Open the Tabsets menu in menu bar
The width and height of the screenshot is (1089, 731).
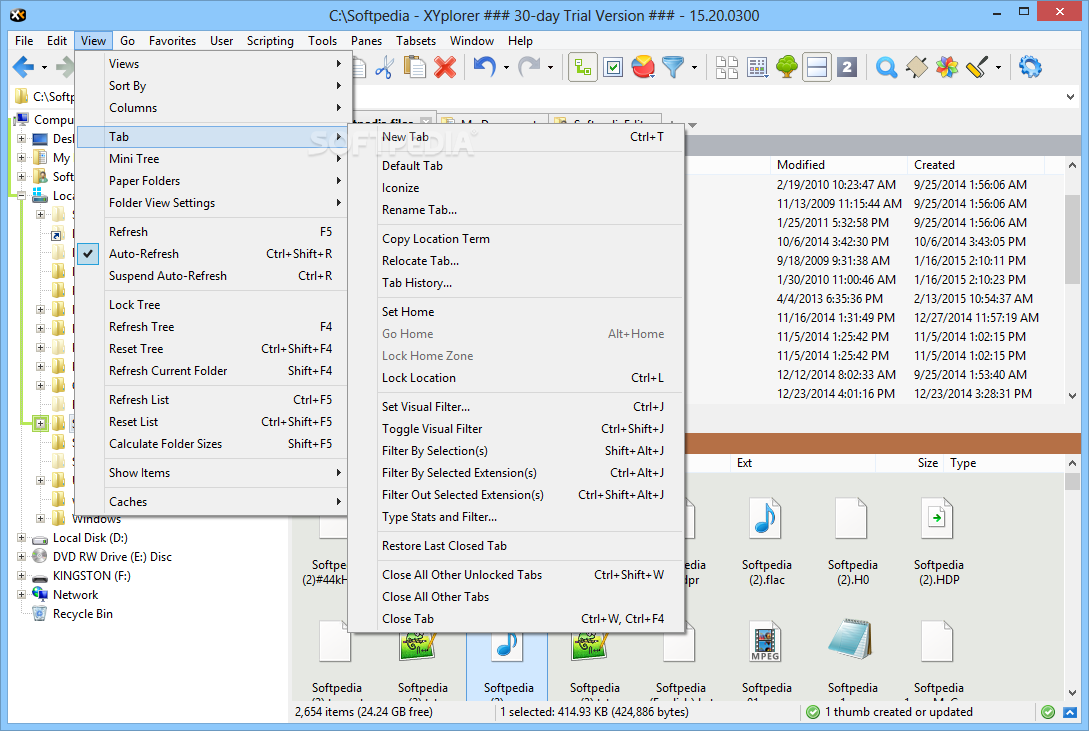click(x=416, y=41)
